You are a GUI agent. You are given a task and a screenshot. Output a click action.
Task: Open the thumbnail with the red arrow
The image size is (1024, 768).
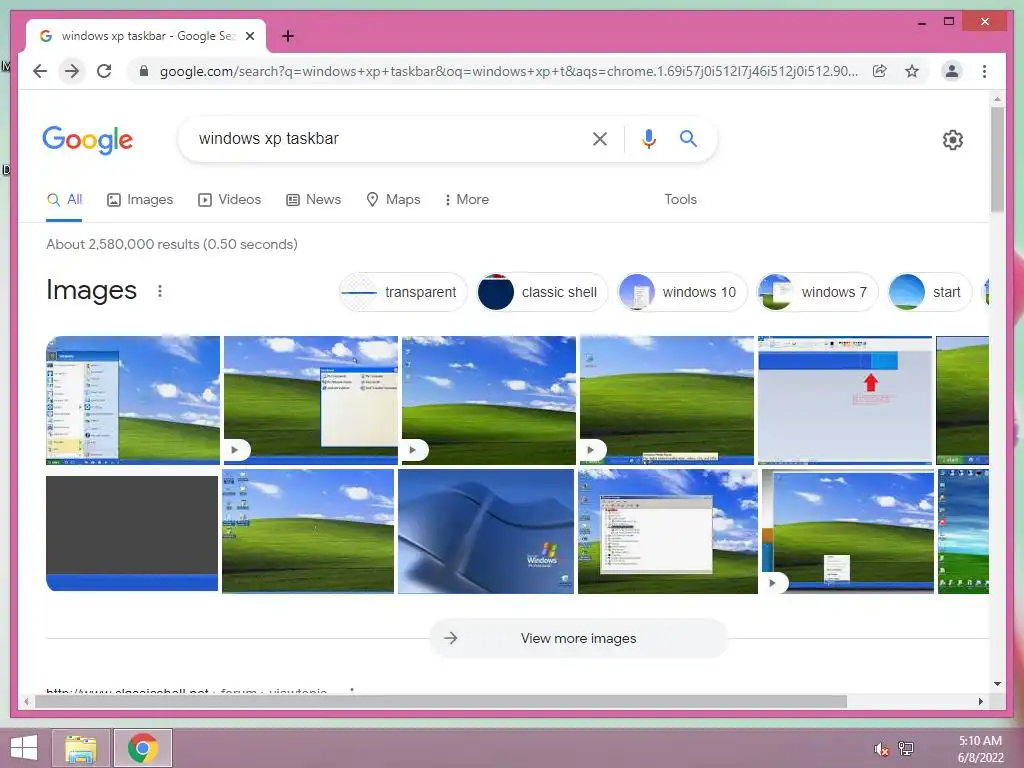[845, 400]
